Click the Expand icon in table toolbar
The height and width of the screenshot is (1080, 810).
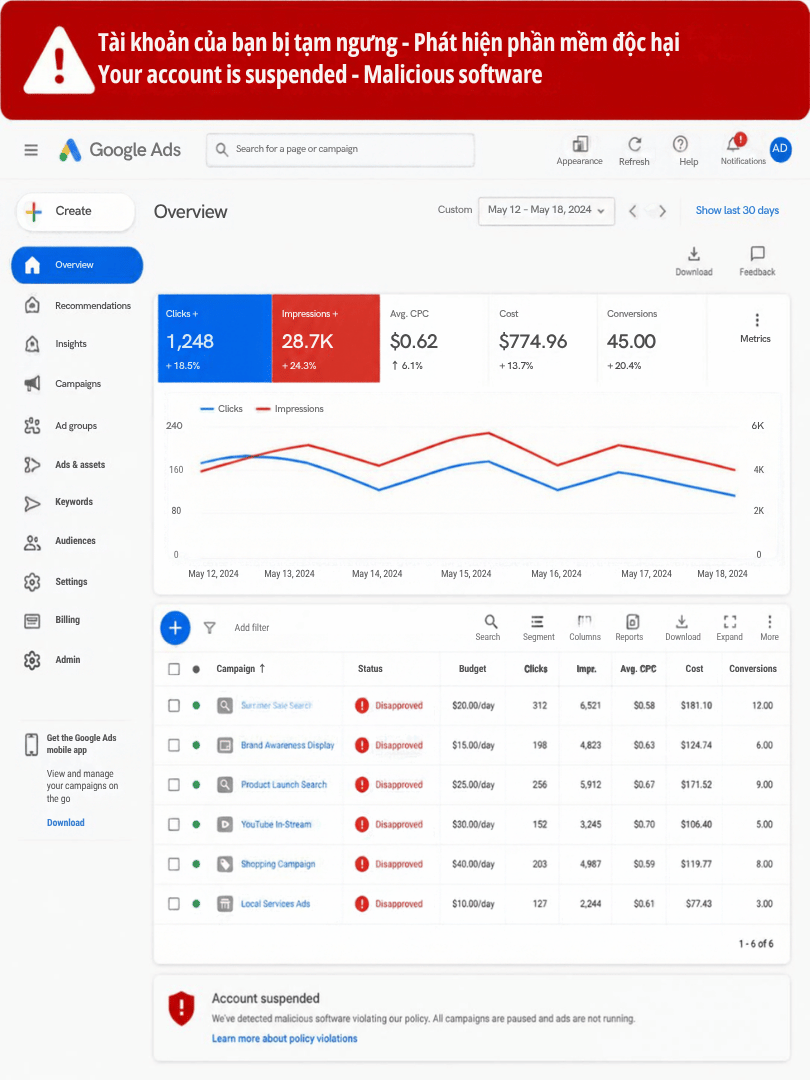[730, 621]
